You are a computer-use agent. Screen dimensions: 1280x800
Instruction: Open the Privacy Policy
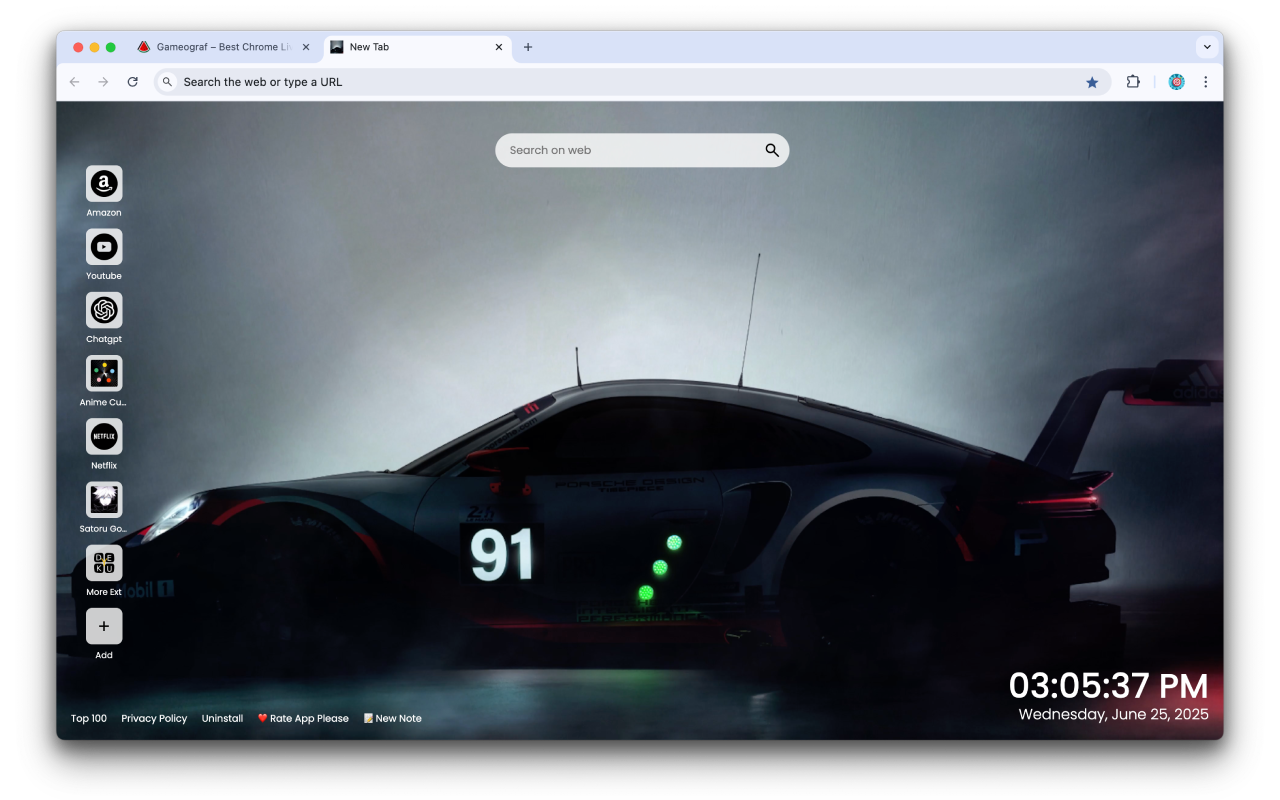[x=154, y=718]
